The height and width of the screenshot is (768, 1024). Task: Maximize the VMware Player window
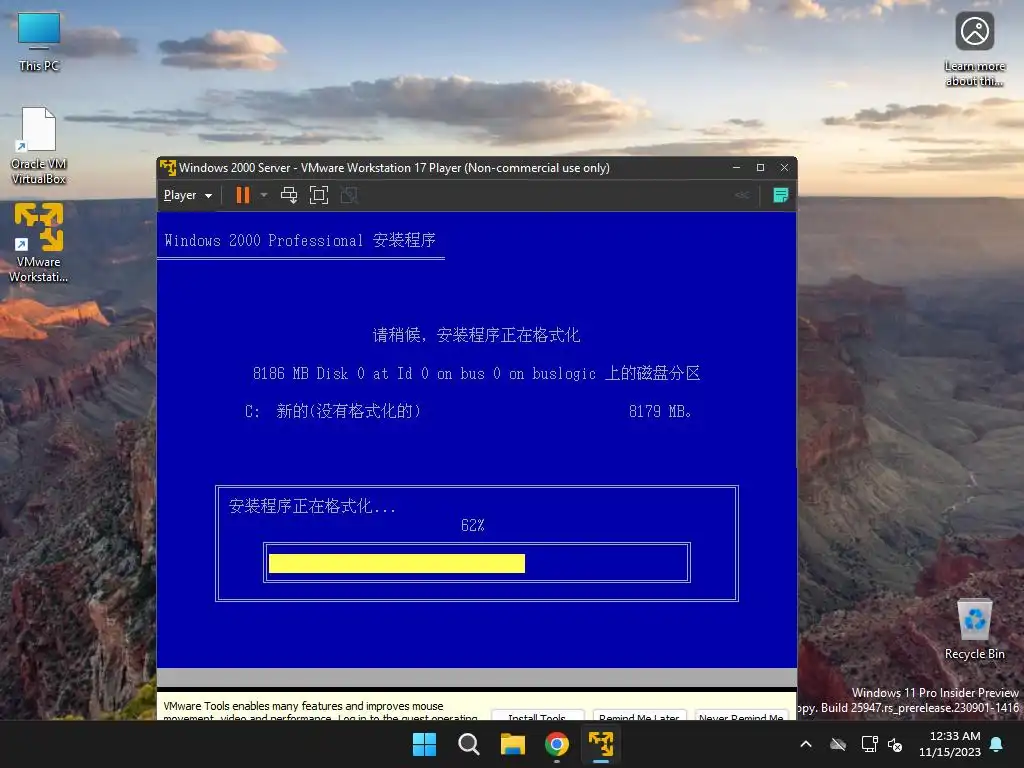tap(760, 168)
